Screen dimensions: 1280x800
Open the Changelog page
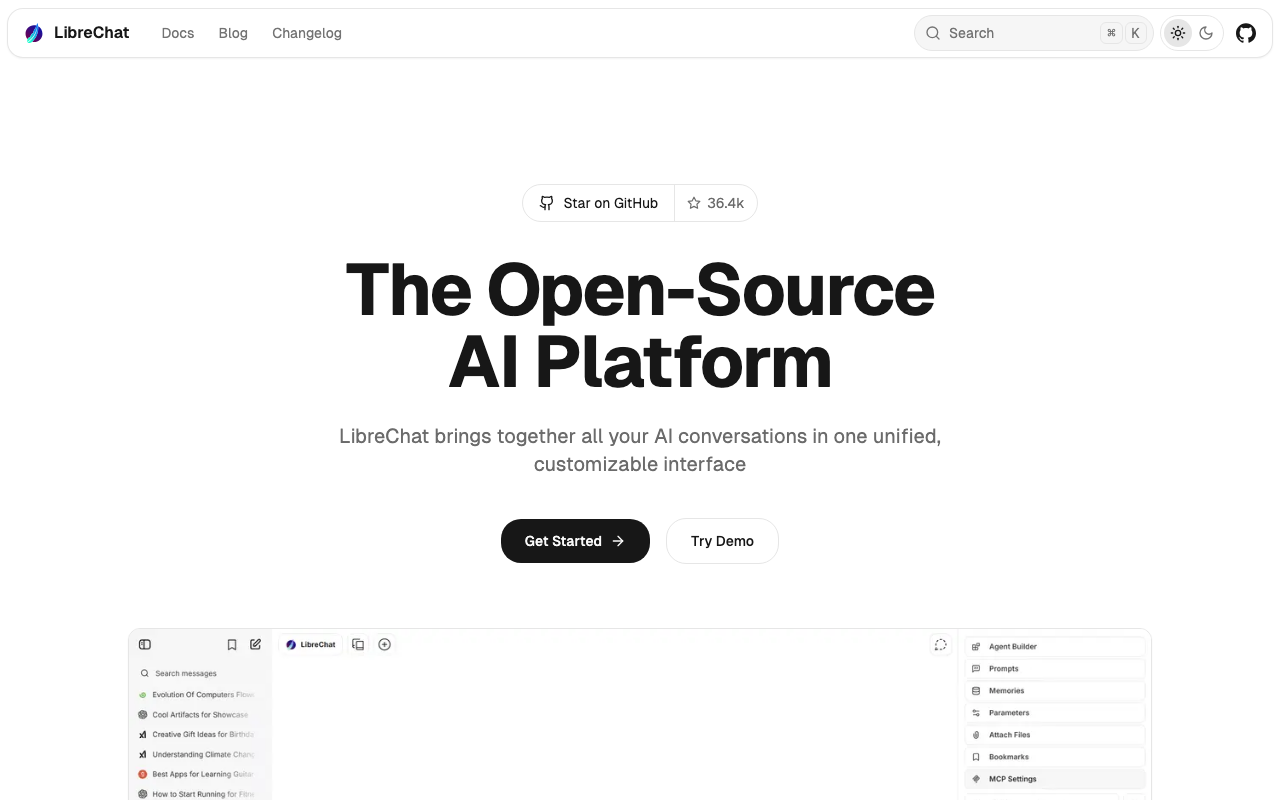pyautogui.click(x=307, y=33)
